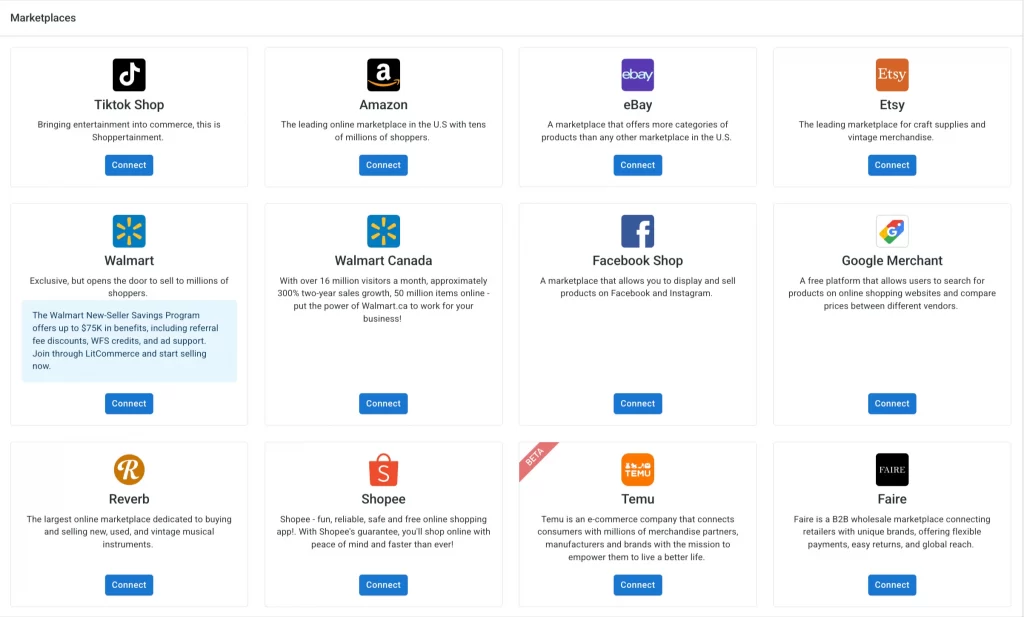Click the 'Marketplaces' page heading
The image size is (1024, 617).
43,18
